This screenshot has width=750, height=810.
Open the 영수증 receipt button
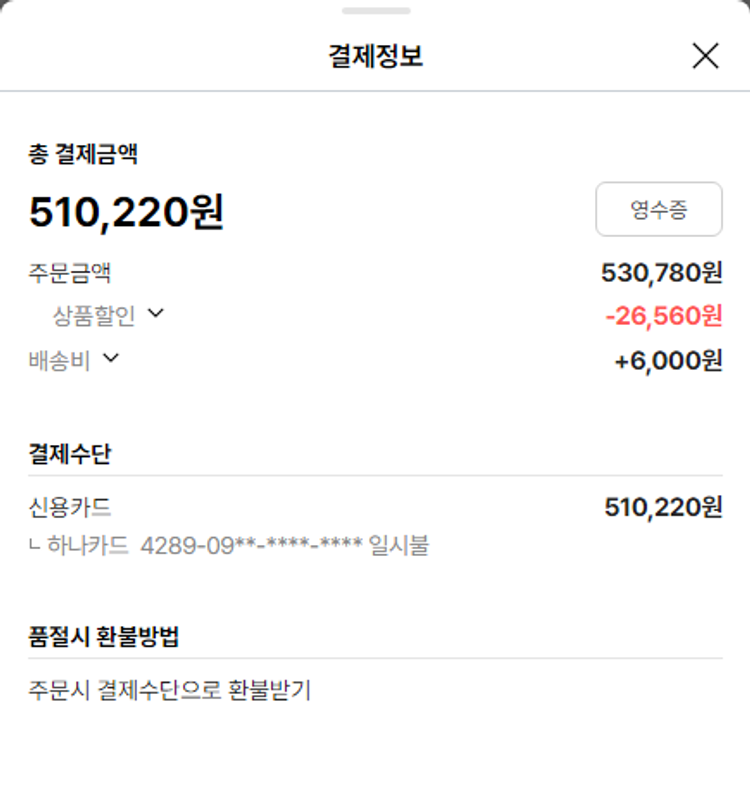pos(658,209)
